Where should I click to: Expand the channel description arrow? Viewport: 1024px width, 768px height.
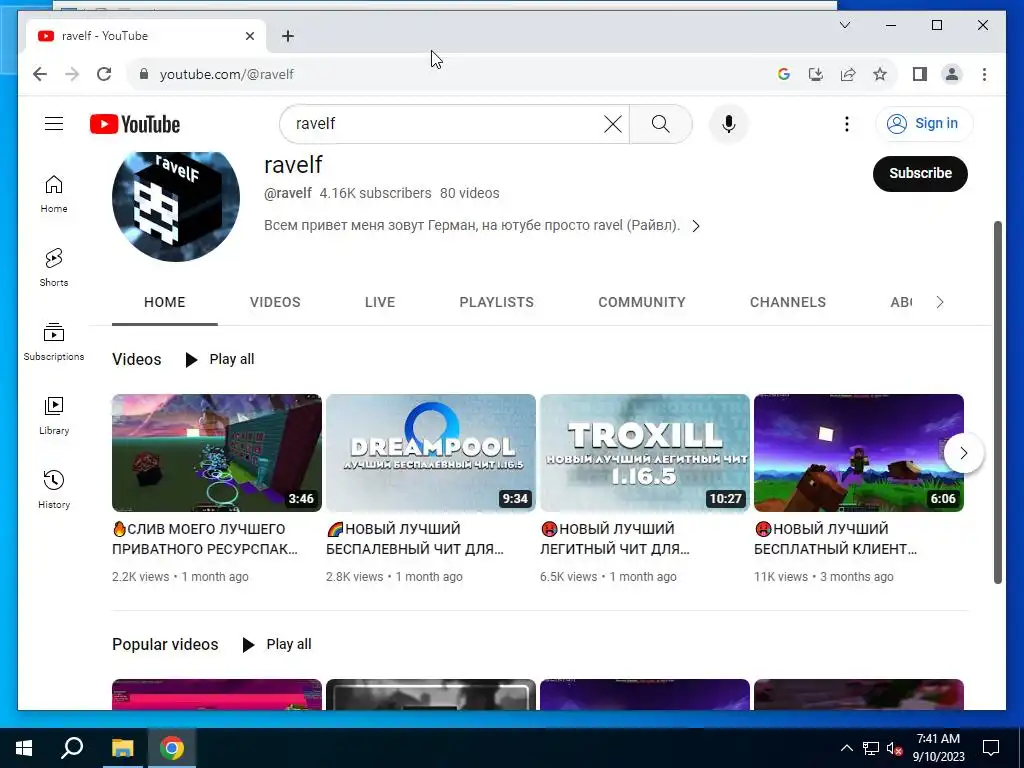(696, 226)
